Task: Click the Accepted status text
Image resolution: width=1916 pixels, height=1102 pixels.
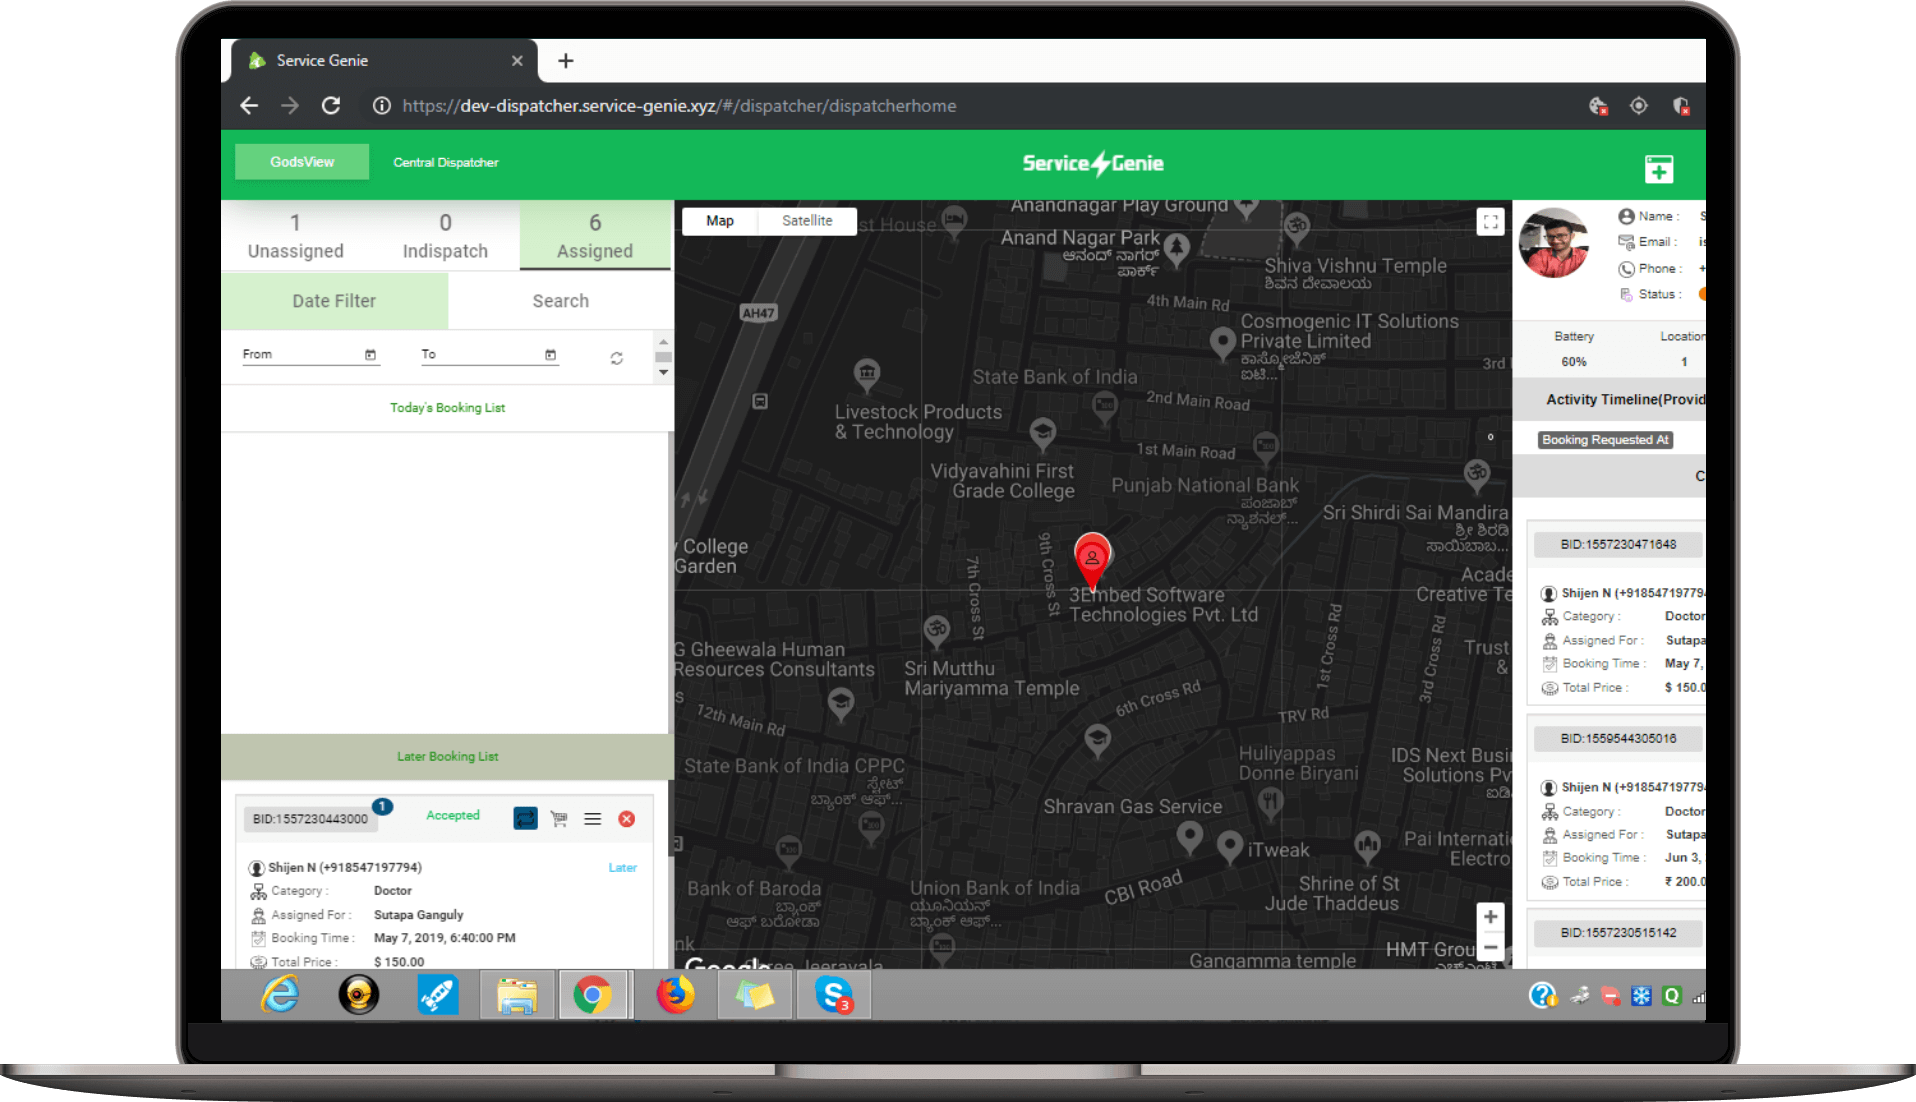Action: point(453,816)
